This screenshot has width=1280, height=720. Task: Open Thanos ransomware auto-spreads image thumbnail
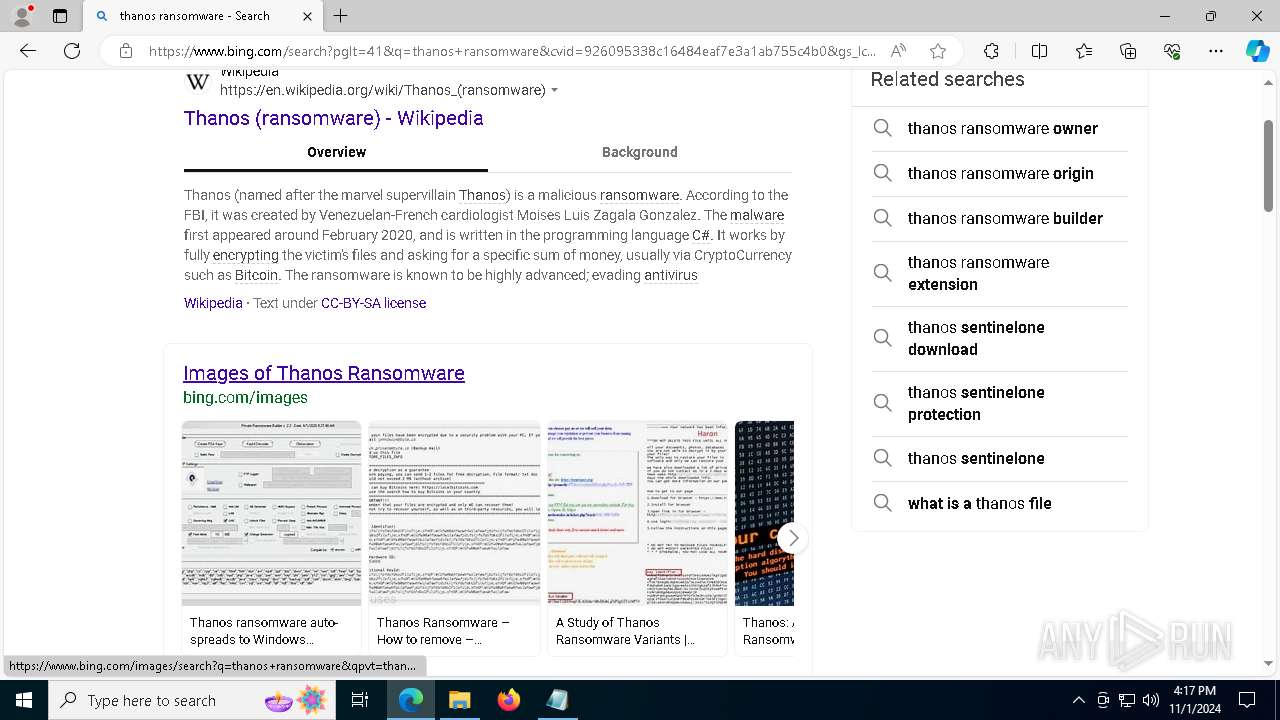[271, 513]
